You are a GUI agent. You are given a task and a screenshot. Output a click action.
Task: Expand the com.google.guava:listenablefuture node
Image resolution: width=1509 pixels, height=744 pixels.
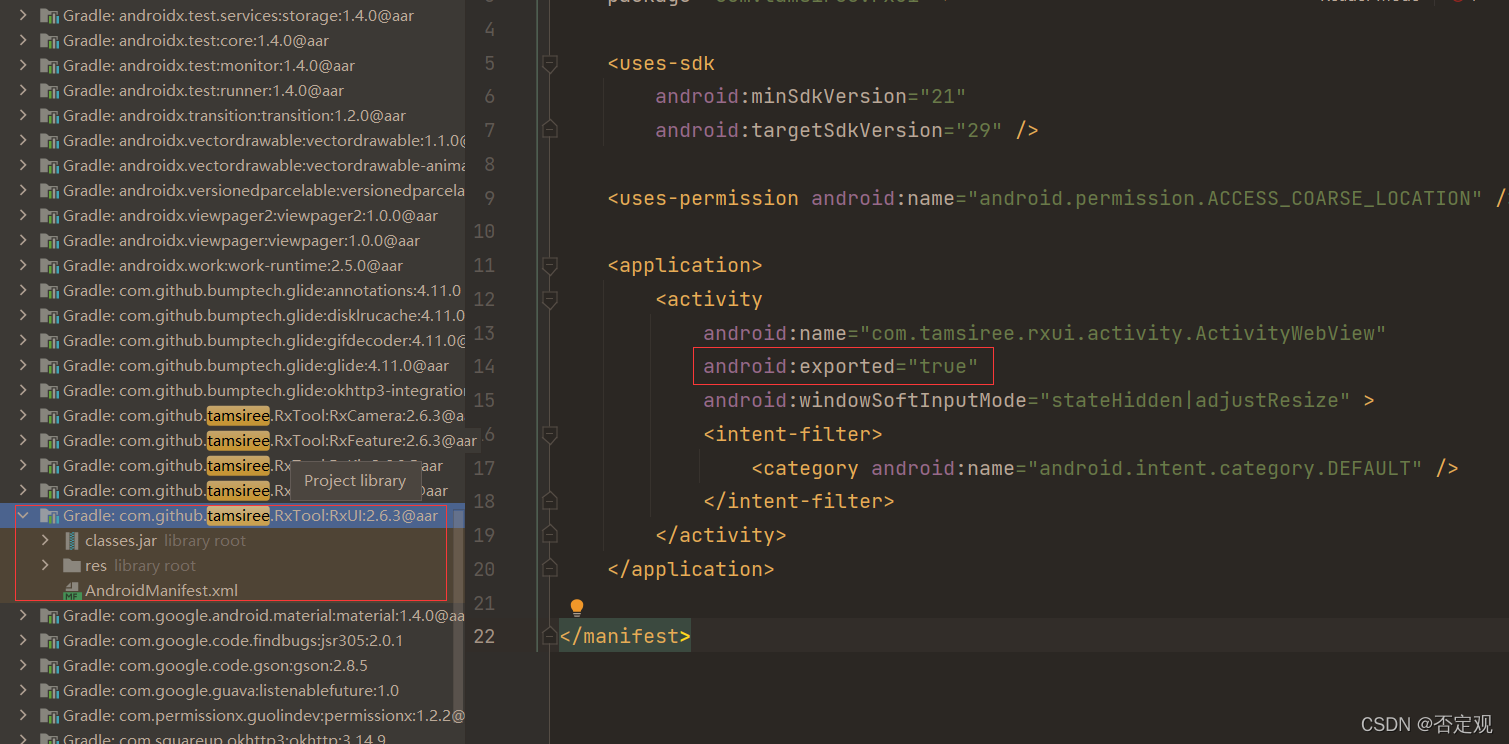pyautogui.click(x=22, y=690)
